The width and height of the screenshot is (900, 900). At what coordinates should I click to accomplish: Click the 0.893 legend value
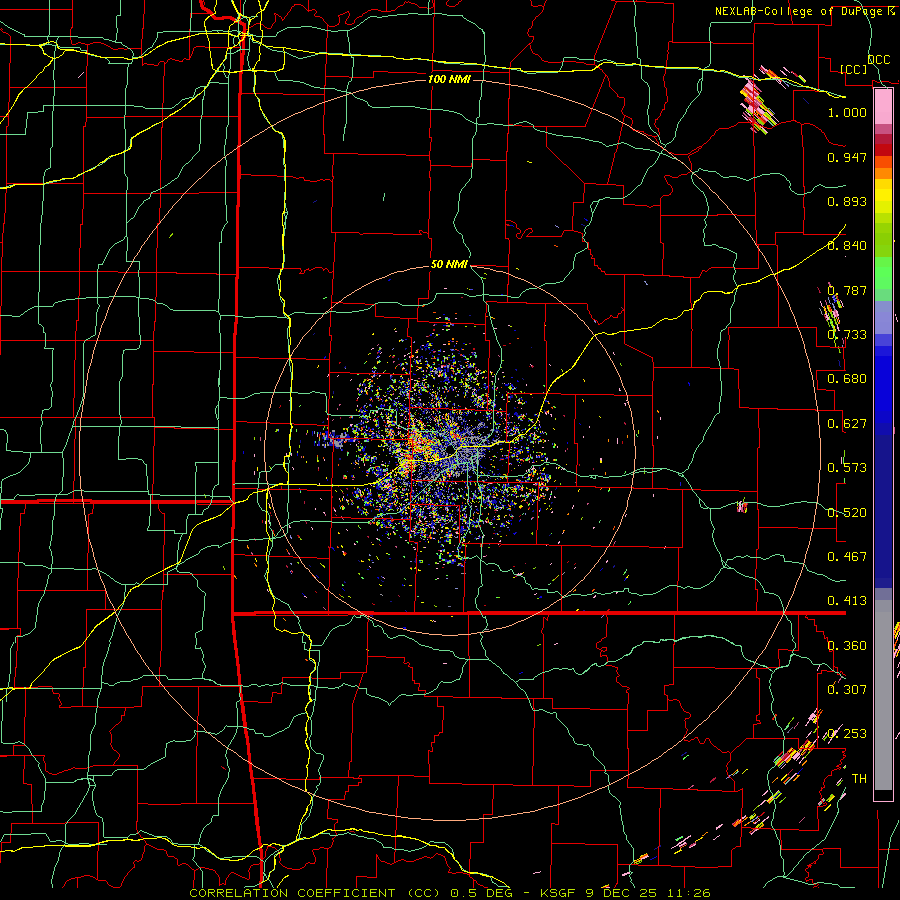pos(847,201)
